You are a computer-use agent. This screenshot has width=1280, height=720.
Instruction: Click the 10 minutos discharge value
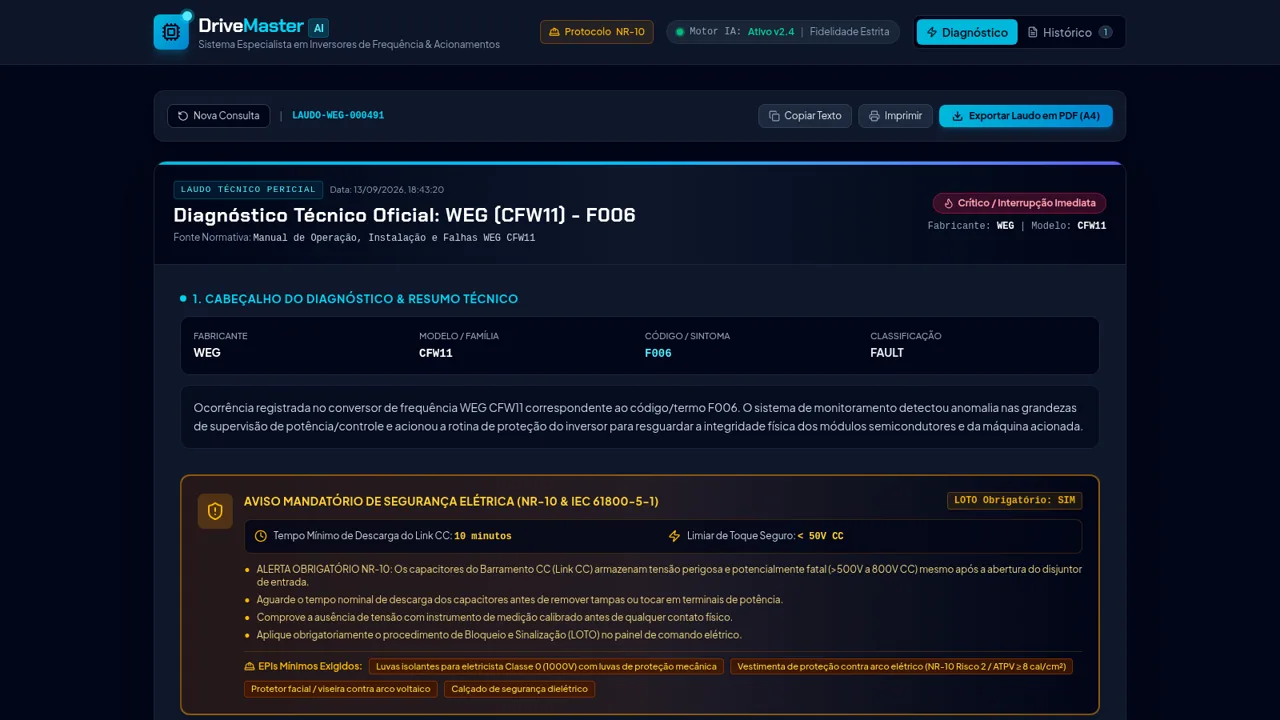pyautogui.click(x=483, y=536)
